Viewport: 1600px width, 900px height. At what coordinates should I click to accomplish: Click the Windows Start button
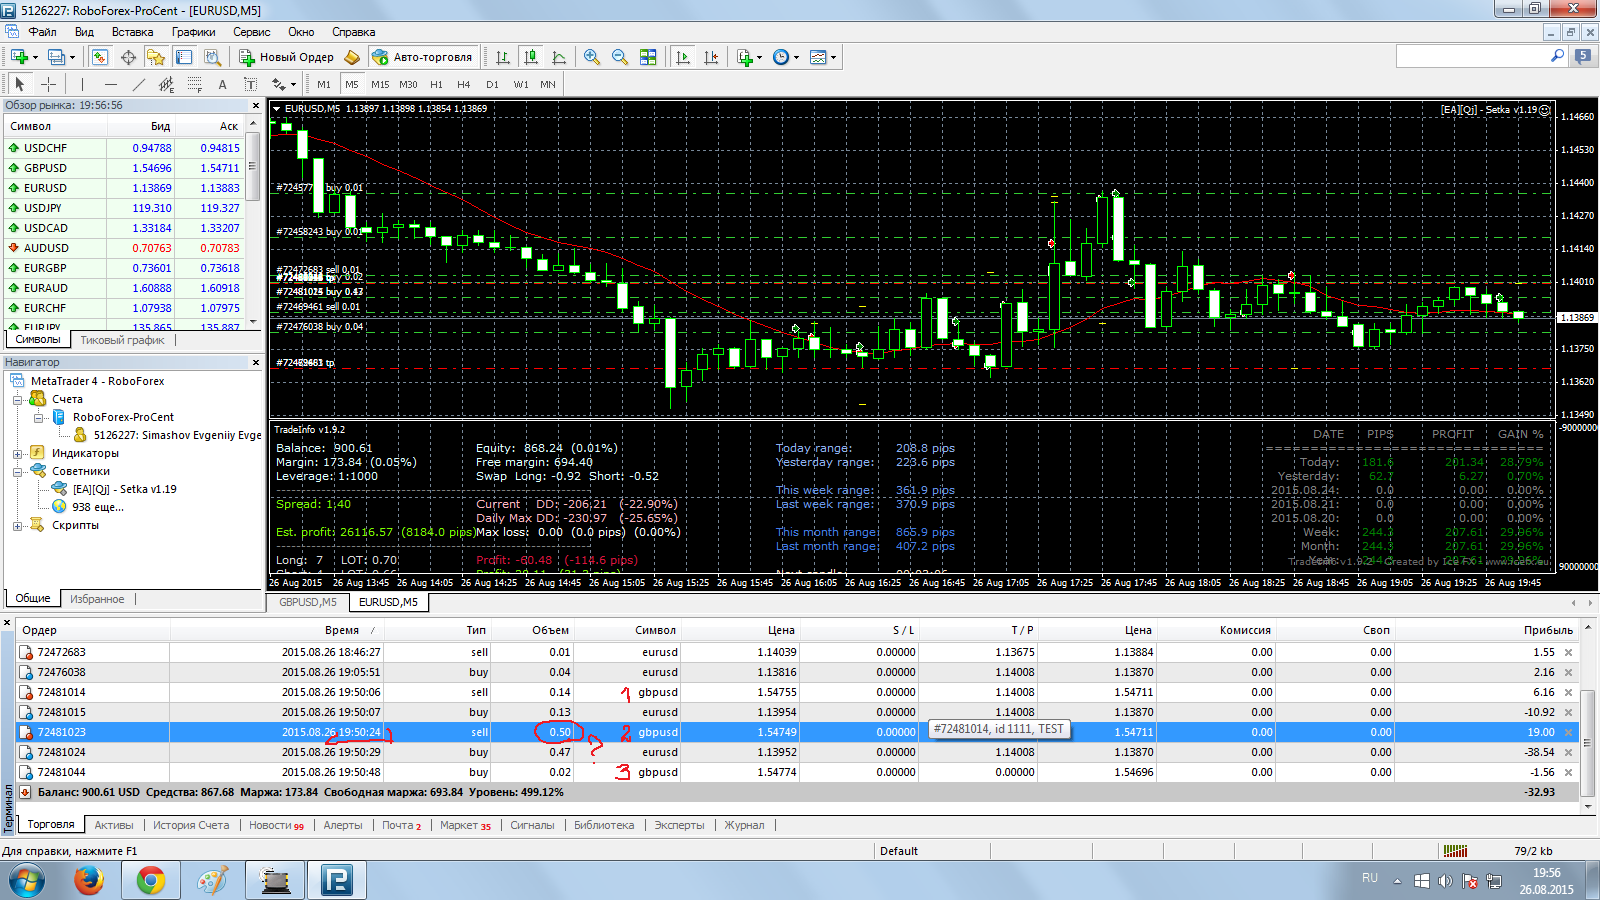28,880
